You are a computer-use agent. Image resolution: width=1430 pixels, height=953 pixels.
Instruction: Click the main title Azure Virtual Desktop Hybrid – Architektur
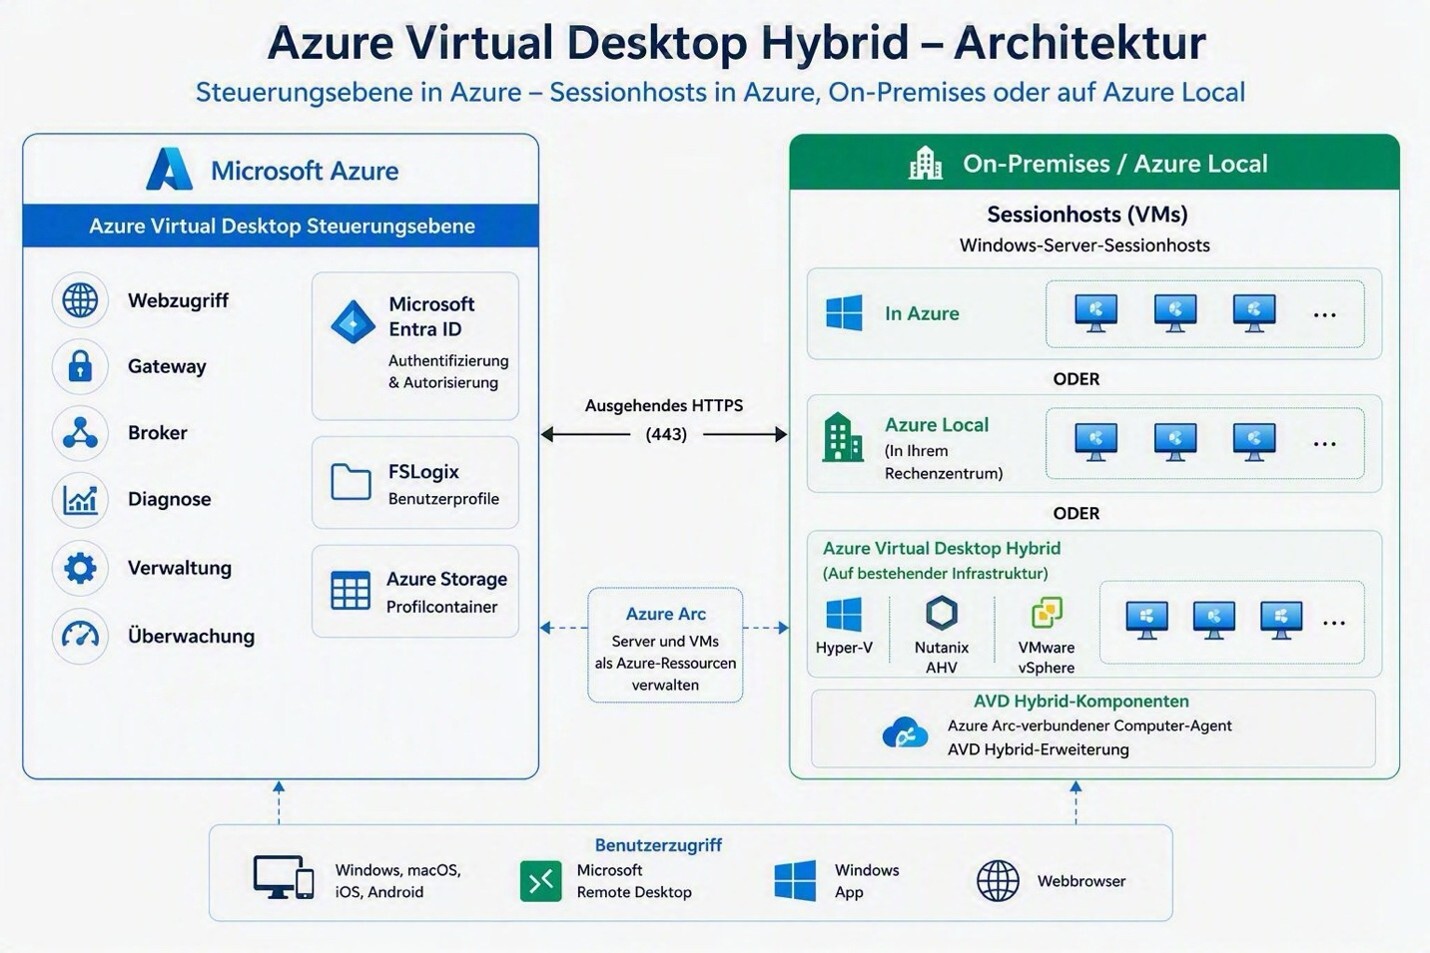click(x=737, y=42)
